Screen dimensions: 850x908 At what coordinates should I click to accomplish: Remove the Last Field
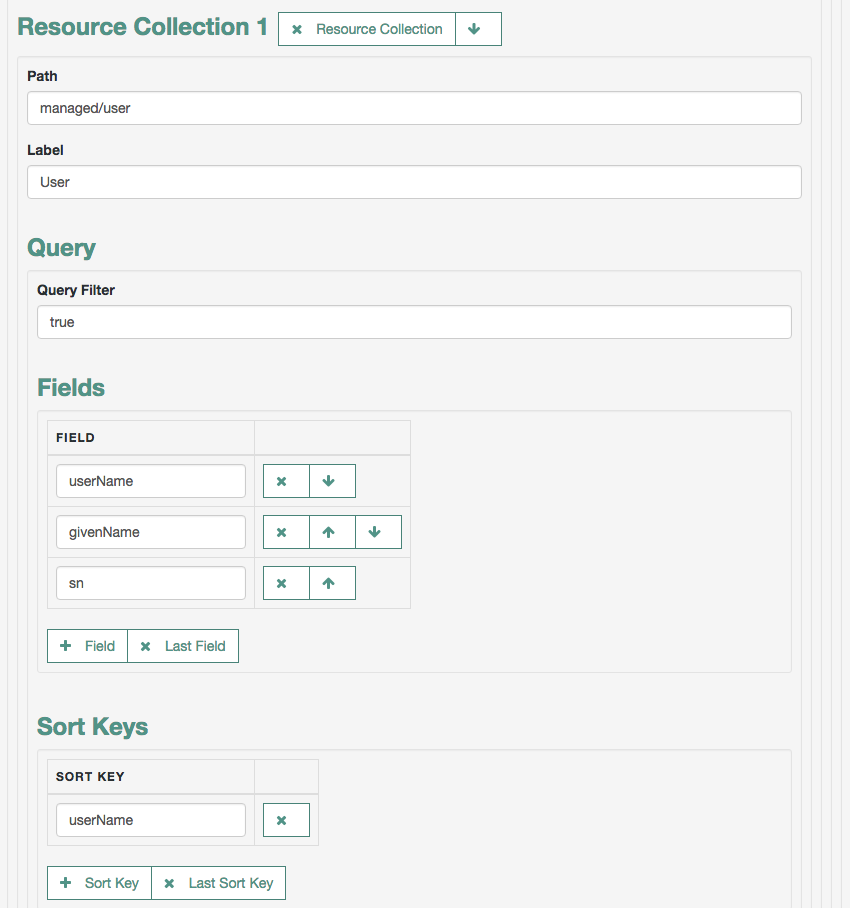pyautogui.click(x=183, y=646)
